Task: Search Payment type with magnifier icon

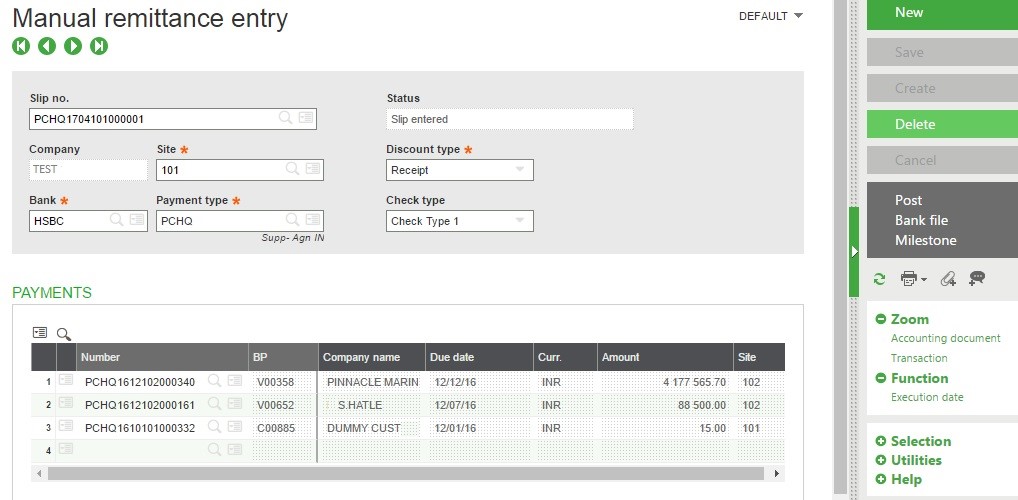Action: [293, 219]
